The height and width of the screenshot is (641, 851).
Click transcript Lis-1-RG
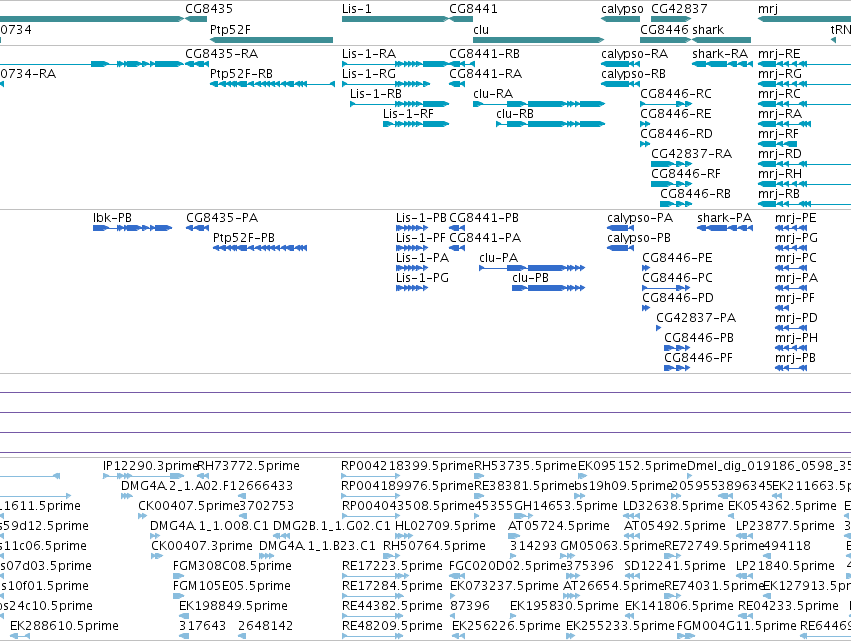tap(369, 74)
